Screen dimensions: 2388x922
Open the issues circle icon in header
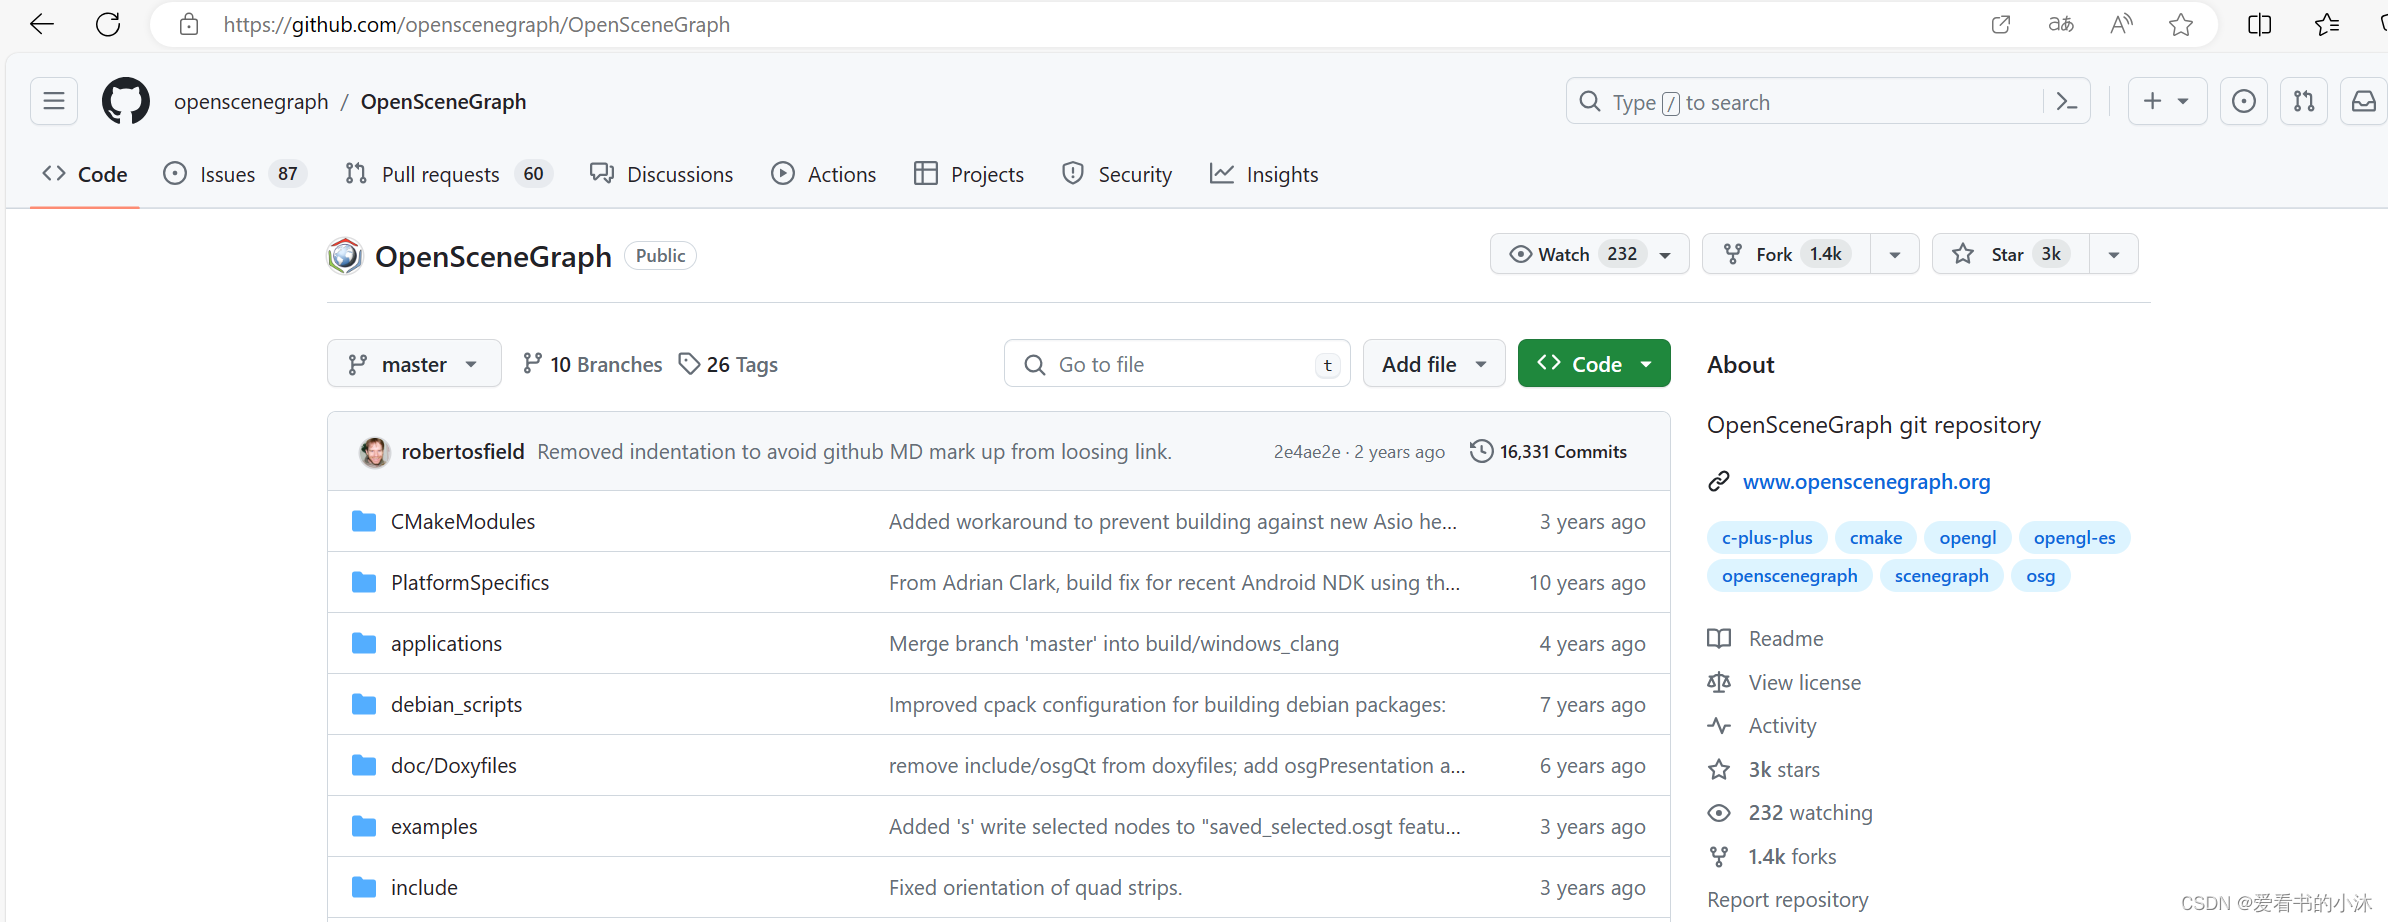(2244, 101)
